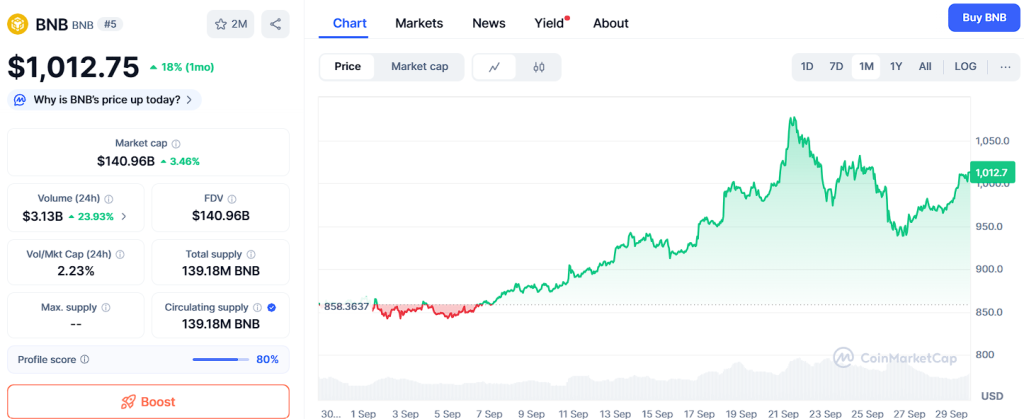Click the Total supply info icon
1024x419 pixels.
pyautogui.click(x=251, y=254)
